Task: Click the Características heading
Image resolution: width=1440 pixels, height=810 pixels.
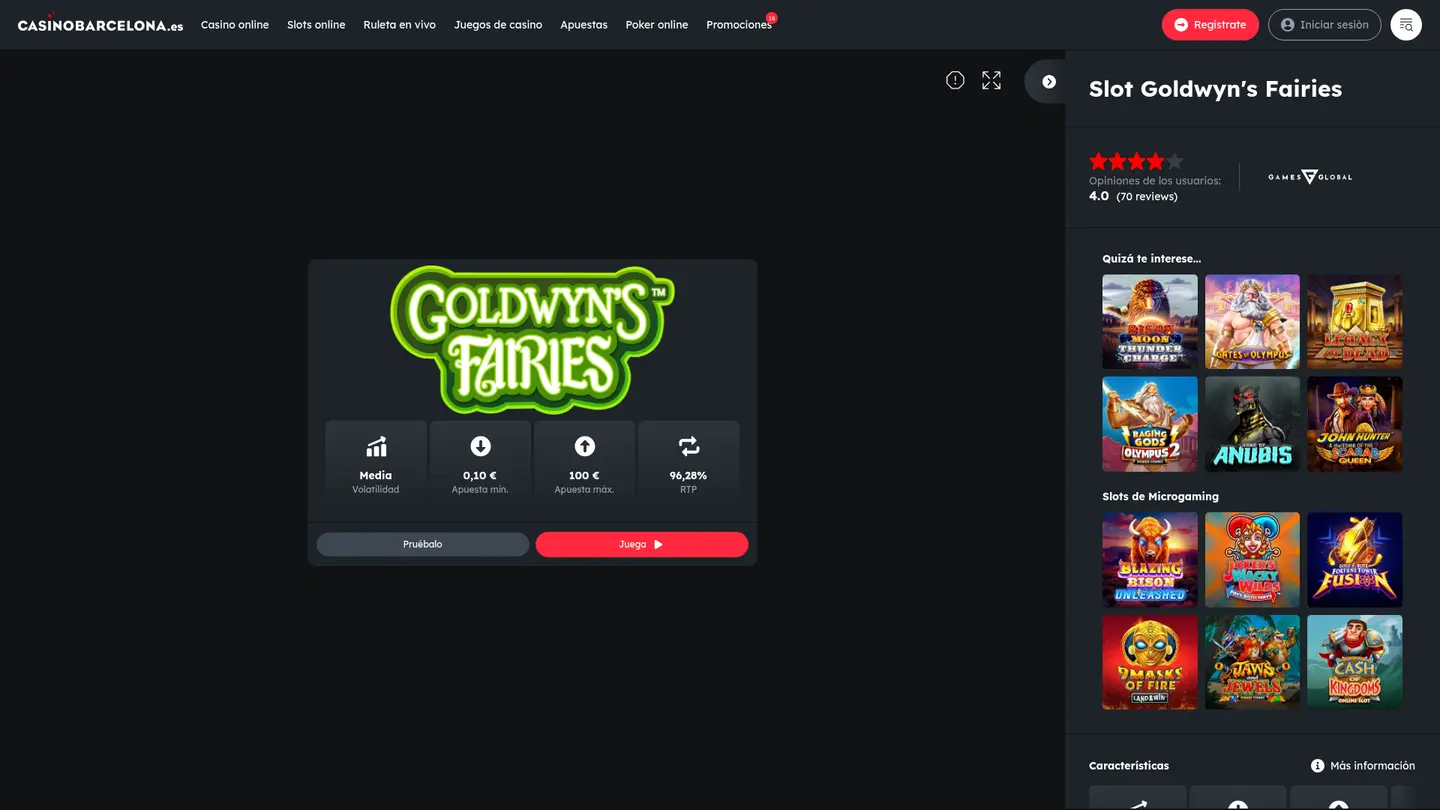Action: click(1129, 766)
